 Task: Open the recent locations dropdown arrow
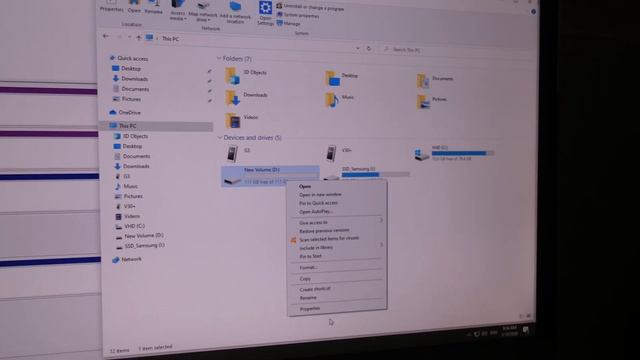(130, 37)
